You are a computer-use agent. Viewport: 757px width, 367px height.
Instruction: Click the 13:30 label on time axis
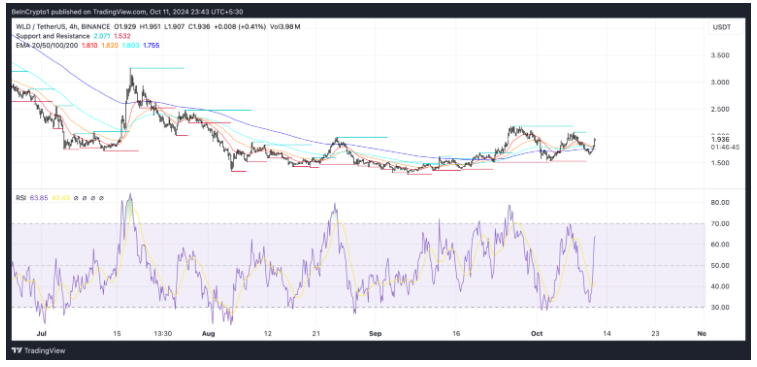click(x=162, y=333)
